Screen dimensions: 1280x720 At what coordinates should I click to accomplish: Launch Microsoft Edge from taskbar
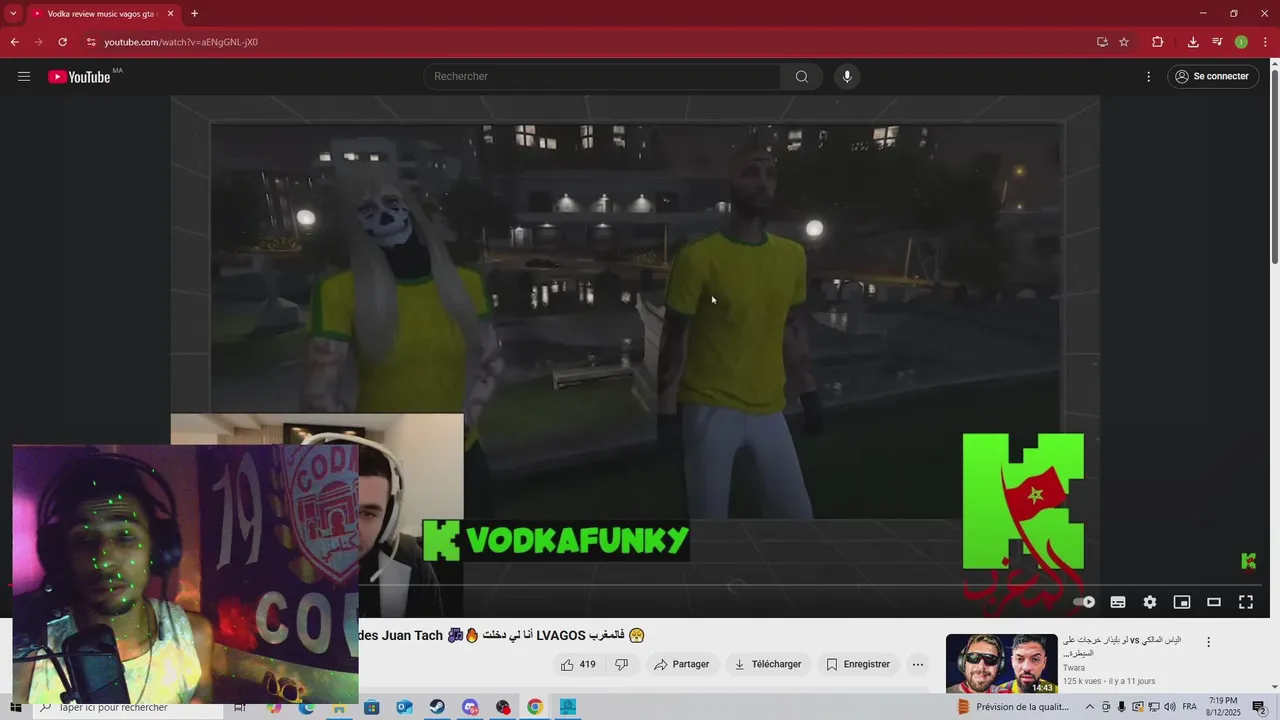click(306, 707)
